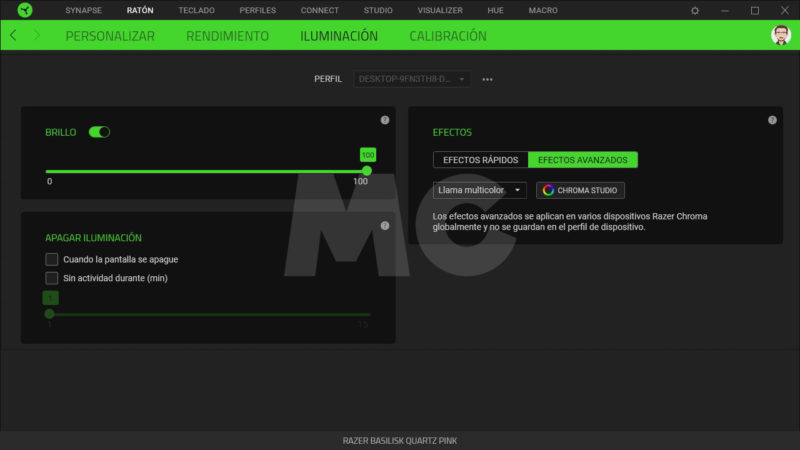Click the back arrow navigation icon
The image size is (800, 450).
[13, 35]
